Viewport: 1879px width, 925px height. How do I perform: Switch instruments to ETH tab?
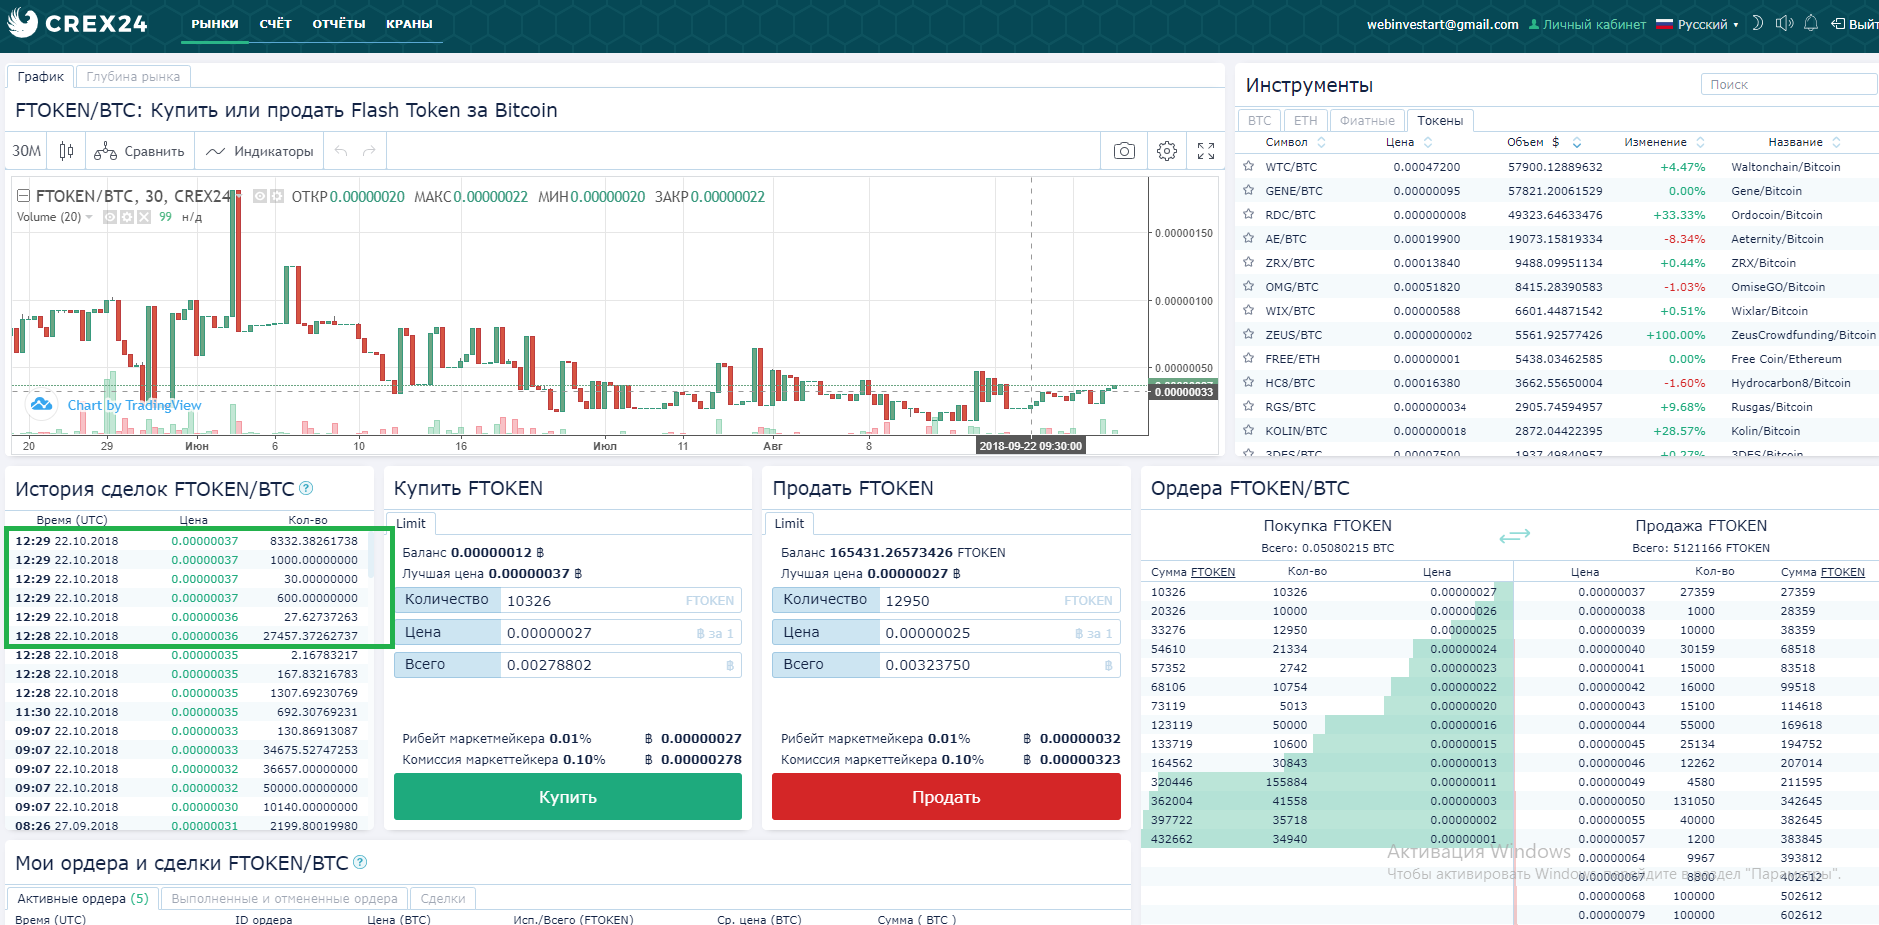point(1305,120)
